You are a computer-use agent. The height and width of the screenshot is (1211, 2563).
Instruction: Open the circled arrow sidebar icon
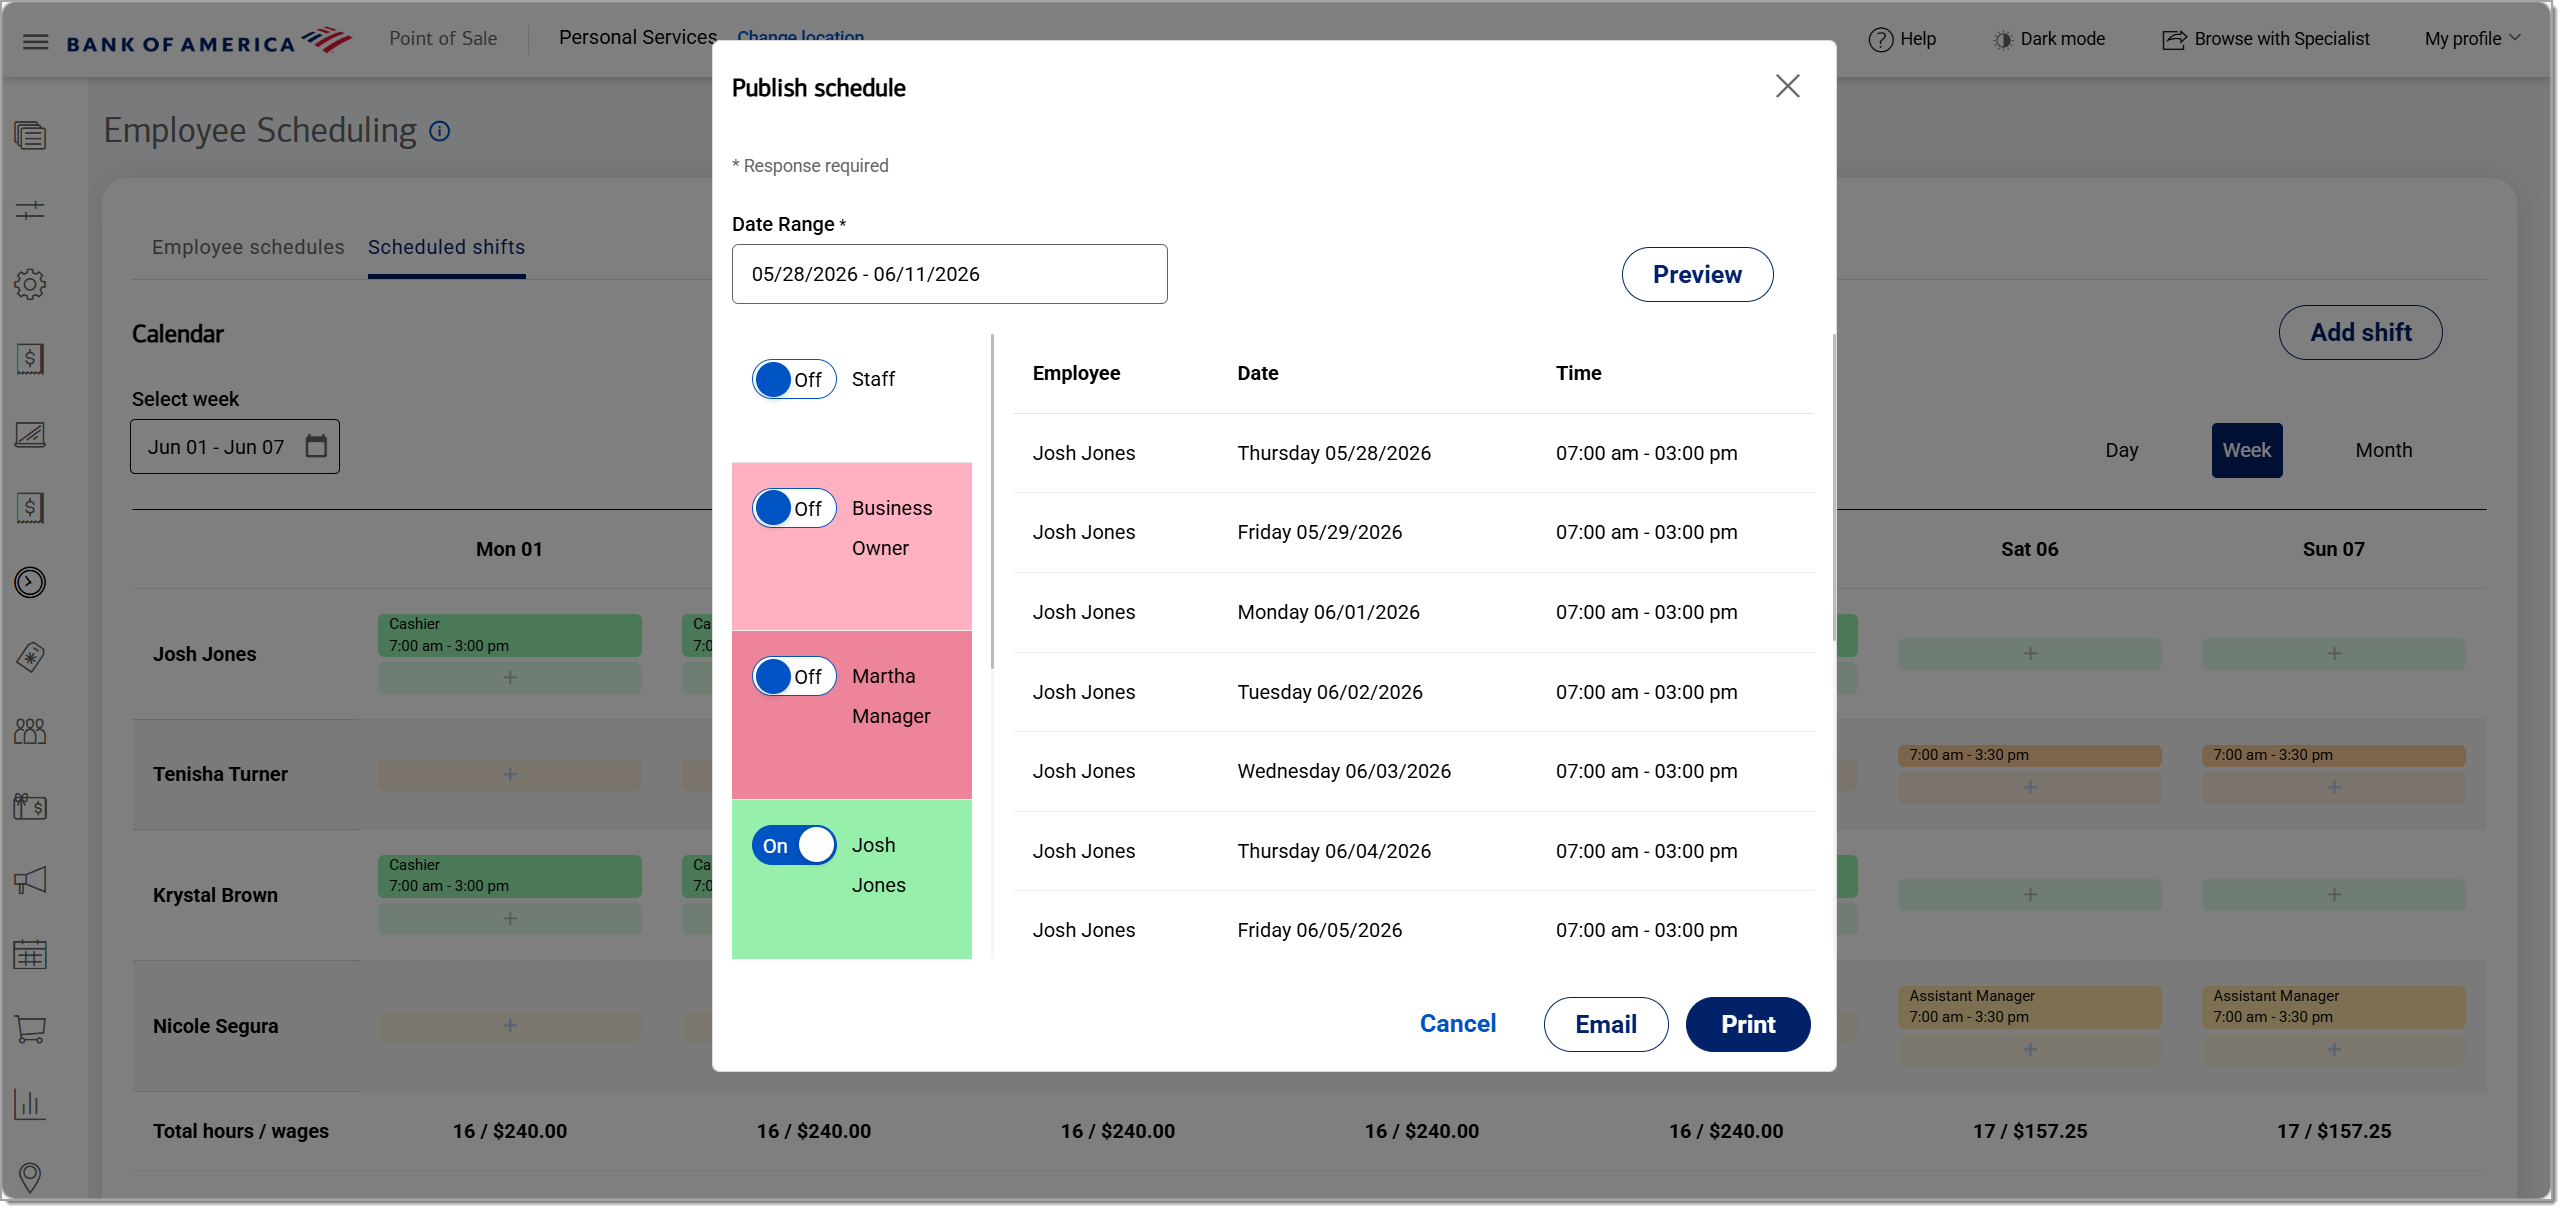[30, 582]
